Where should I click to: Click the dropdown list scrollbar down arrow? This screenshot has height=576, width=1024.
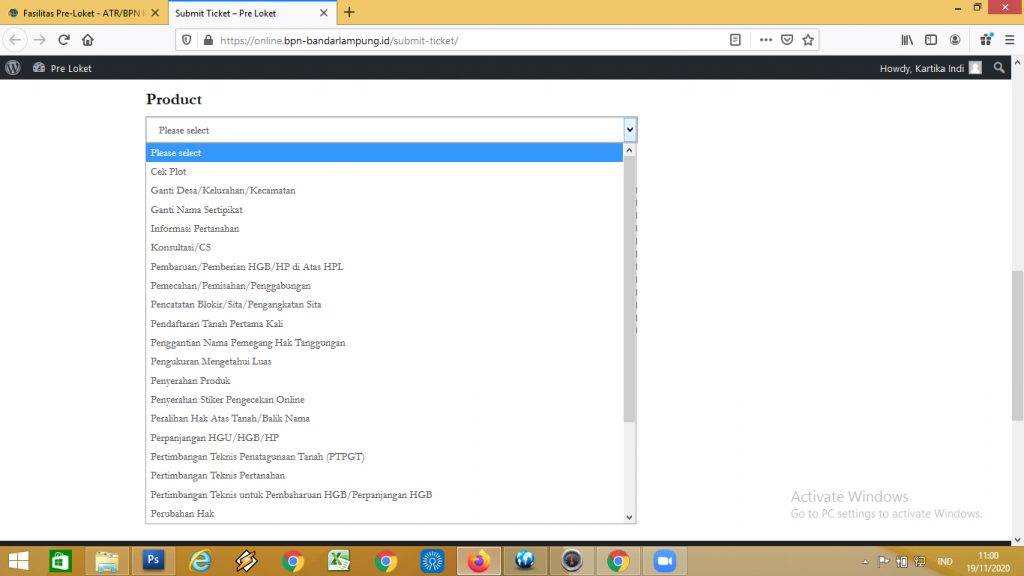629,517
